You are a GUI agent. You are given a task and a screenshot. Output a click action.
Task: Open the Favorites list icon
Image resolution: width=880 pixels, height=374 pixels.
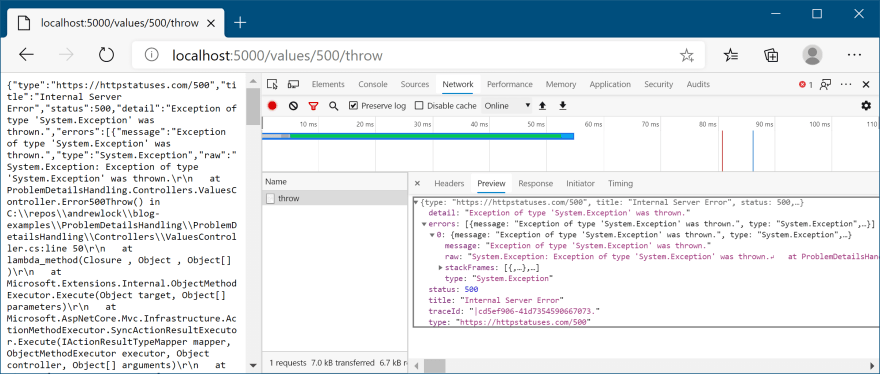pyautogui.click(x=731, y=55)
